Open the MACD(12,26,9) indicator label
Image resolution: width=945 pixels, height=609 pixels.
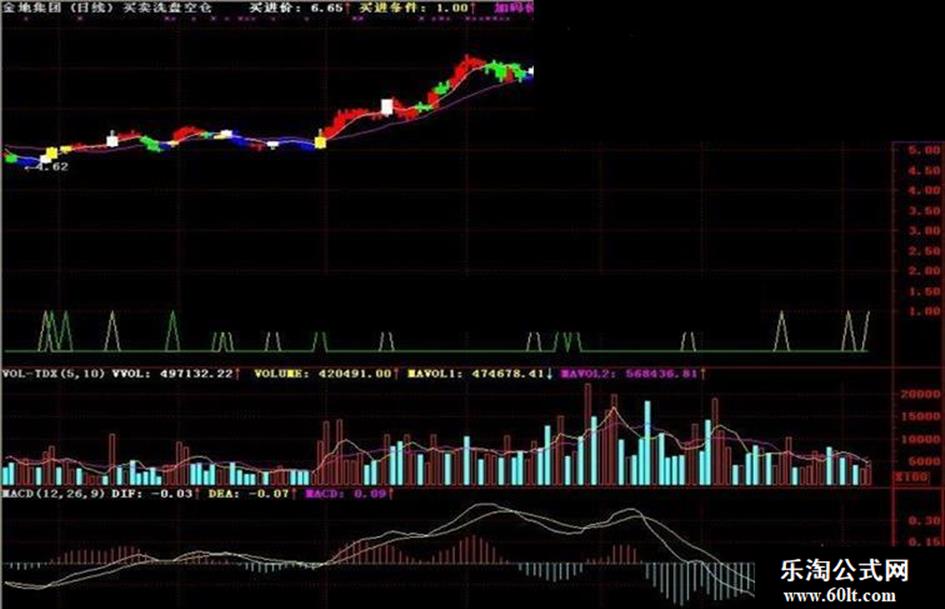54,494
